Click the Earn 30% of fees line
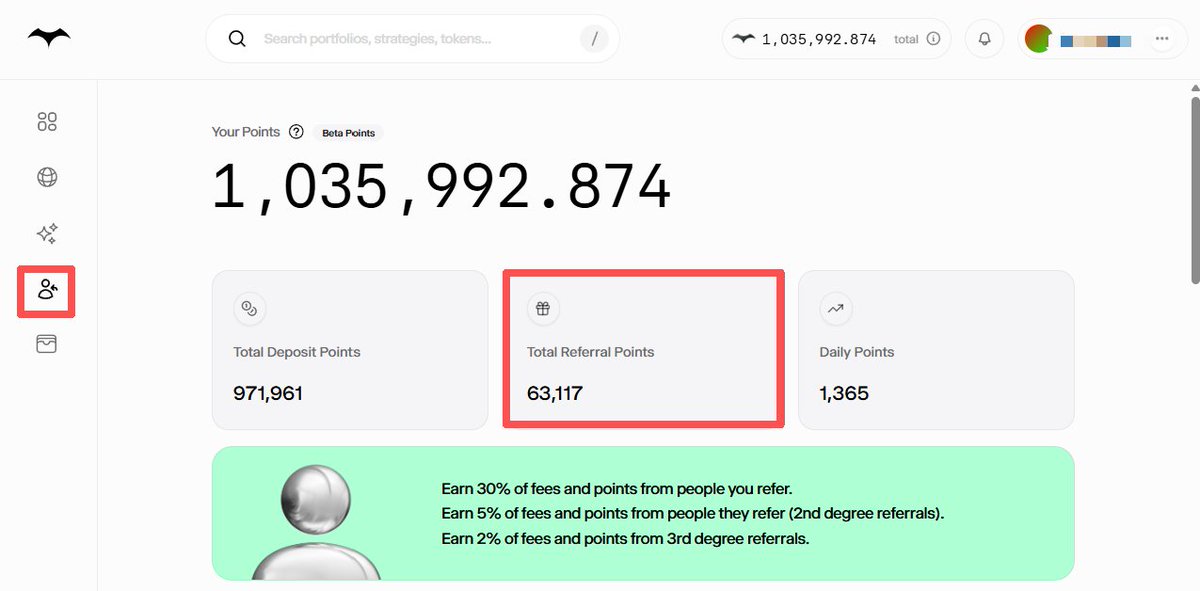This screenshot has width=1200, height=591. (x=617, y=489)
